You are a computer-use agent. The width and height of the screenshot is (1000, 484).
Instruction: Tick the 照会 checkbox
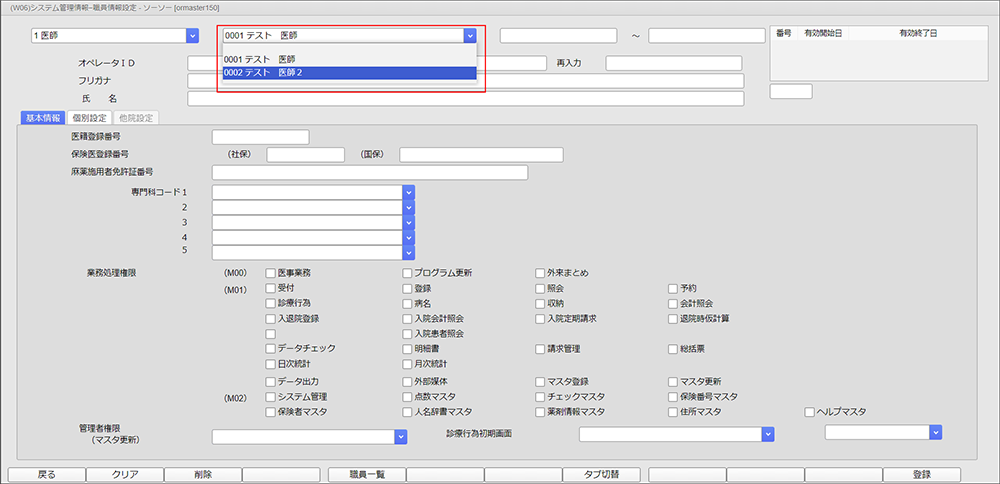tap(540, 288)
